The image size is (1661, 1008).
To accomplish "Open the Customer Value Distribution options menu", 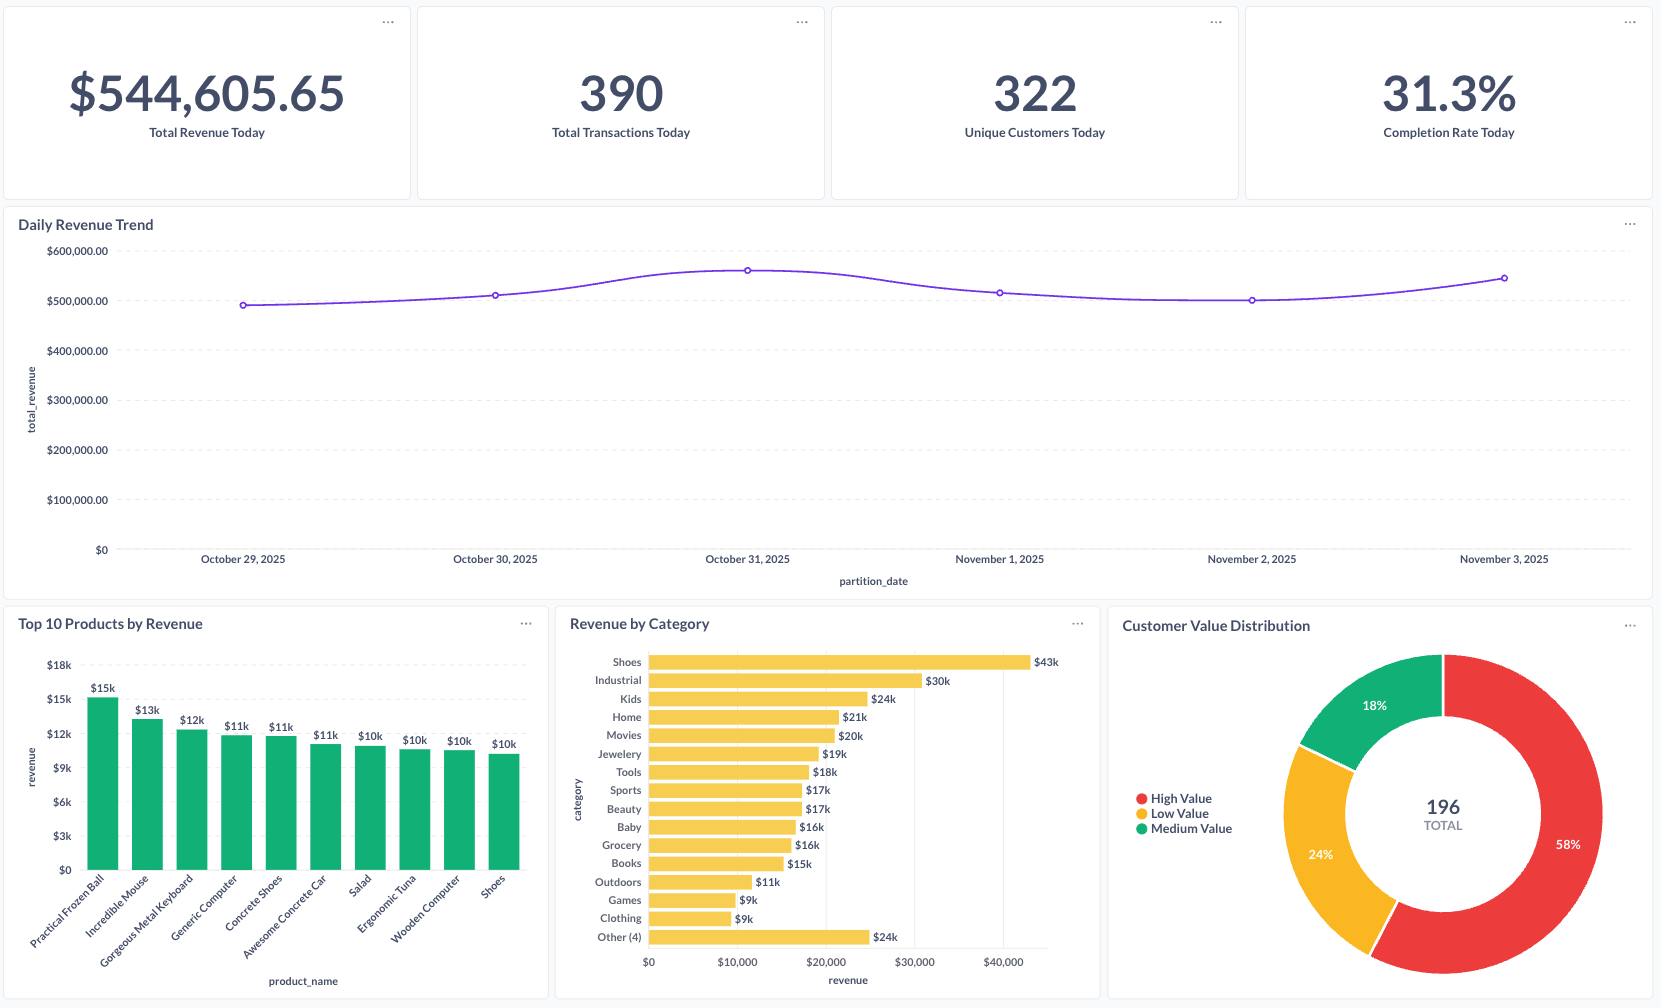I will [1630, 626].
